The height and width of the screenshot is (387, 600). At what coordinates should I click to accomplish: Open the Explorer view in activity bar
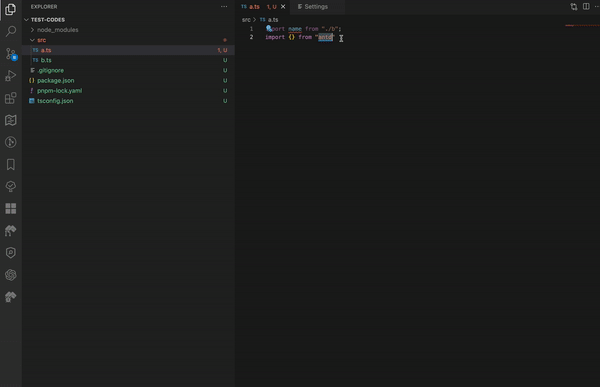point(11,9)
